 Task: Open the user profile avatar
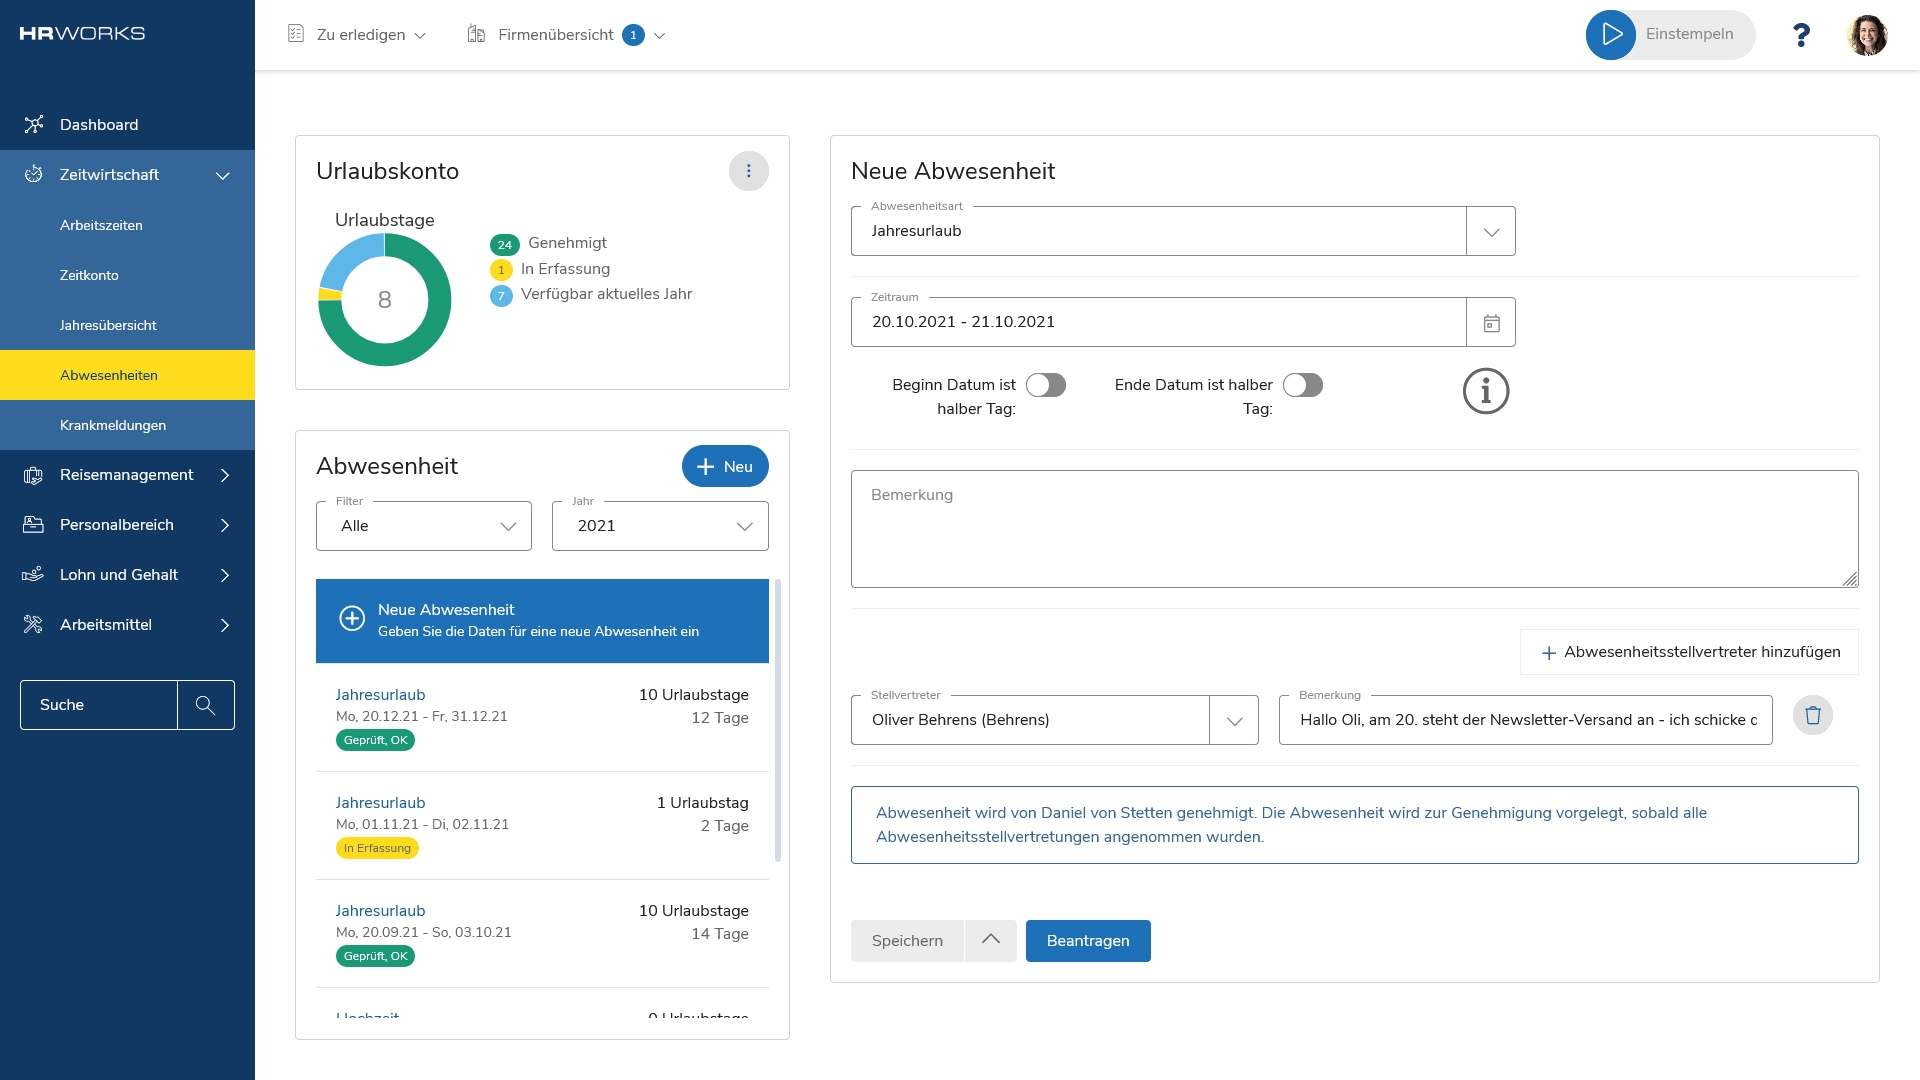(x=1866, y=35)
